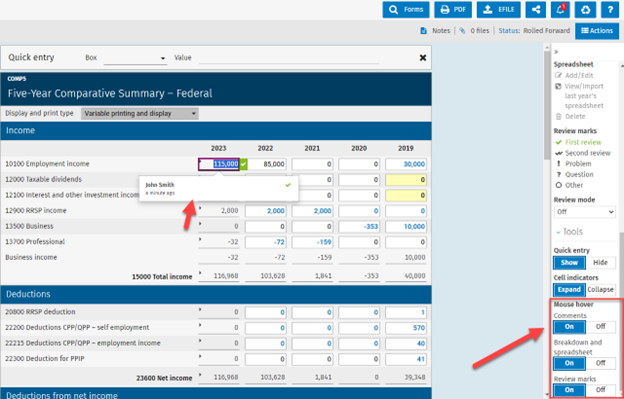This screenshot has height=399, width=624.
Task: Open the notifications bell icon
Action: [560, 10]
